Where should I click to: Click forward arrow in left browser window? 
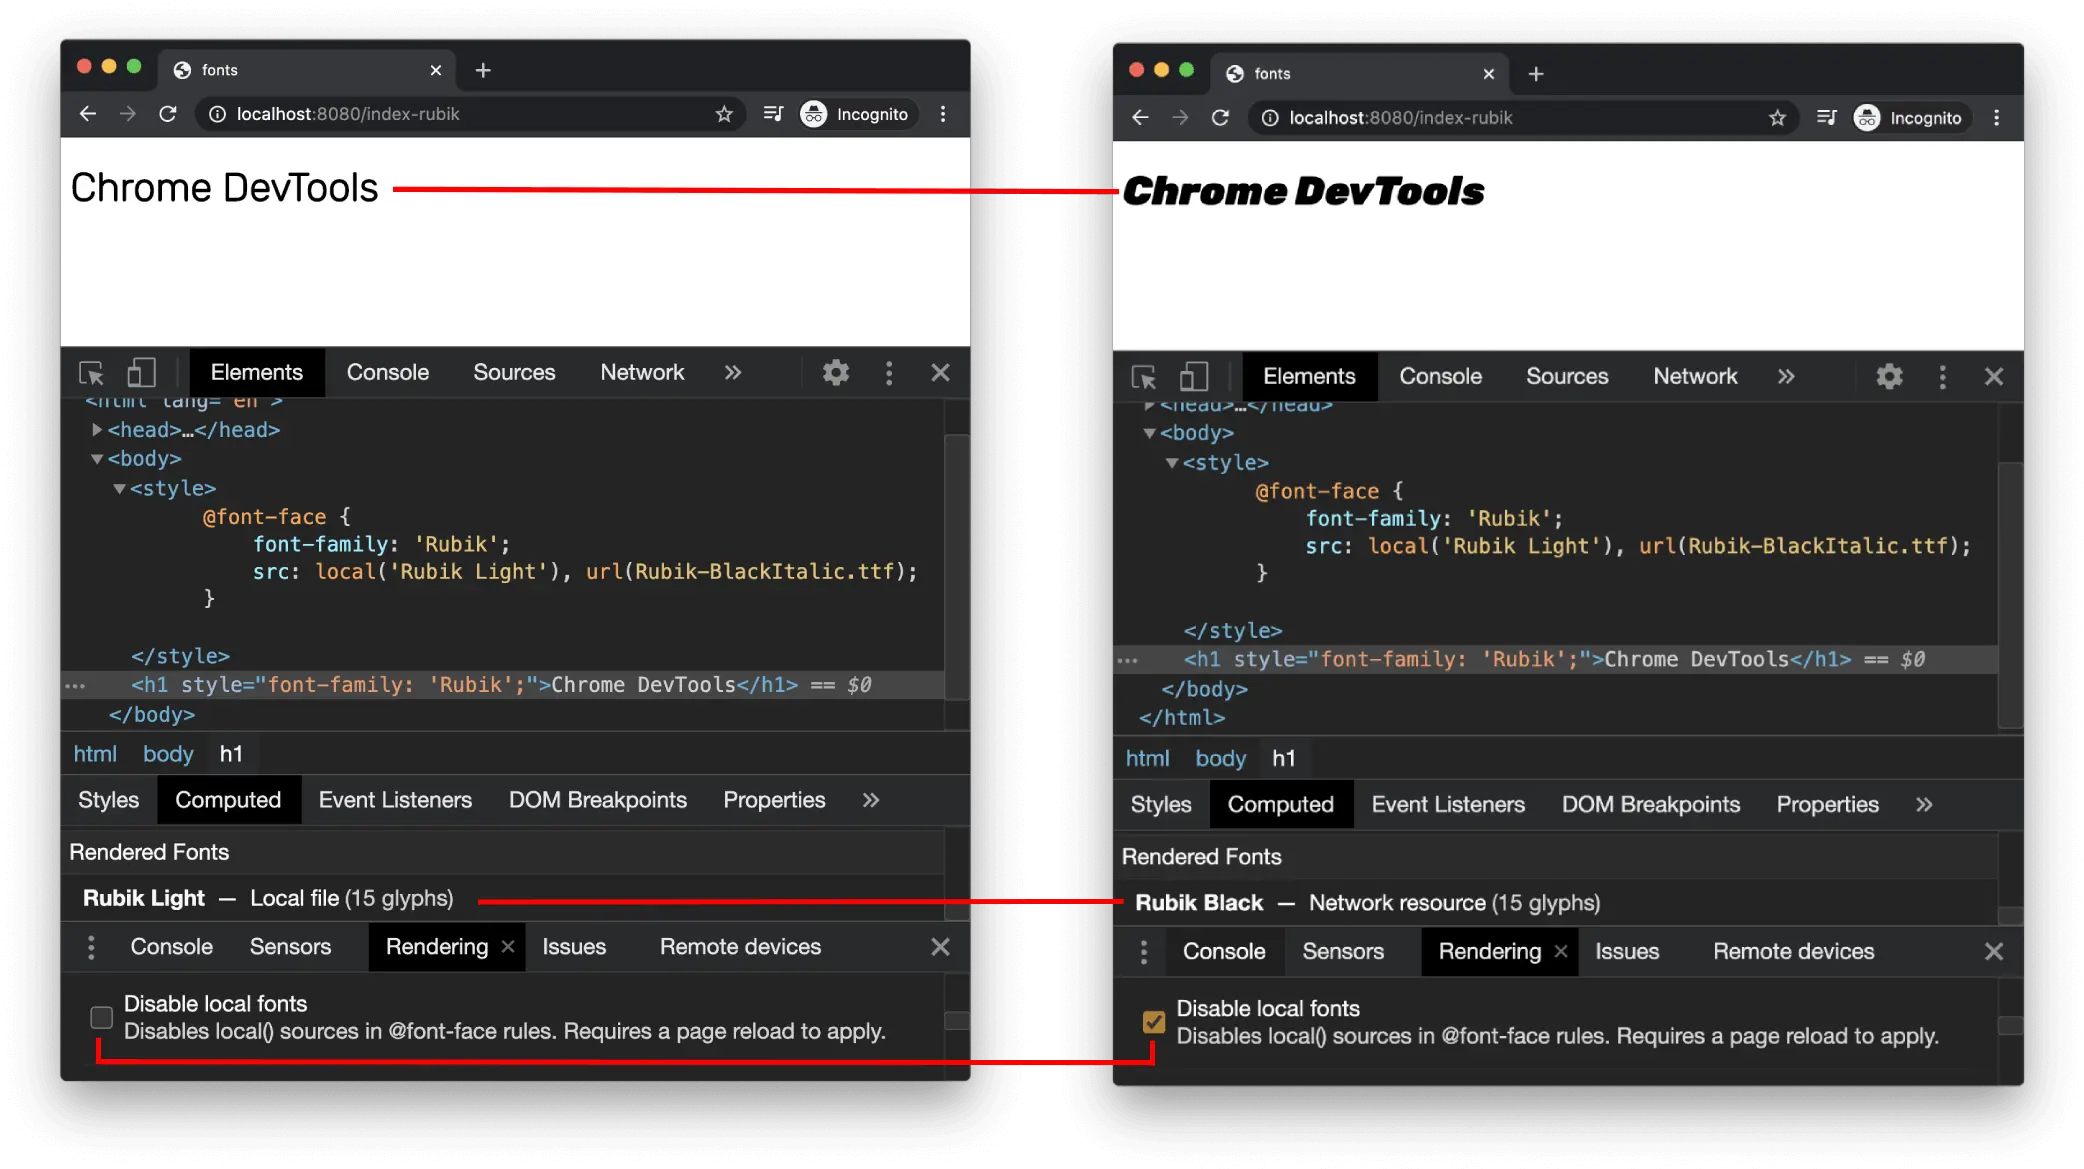[128, 114]
